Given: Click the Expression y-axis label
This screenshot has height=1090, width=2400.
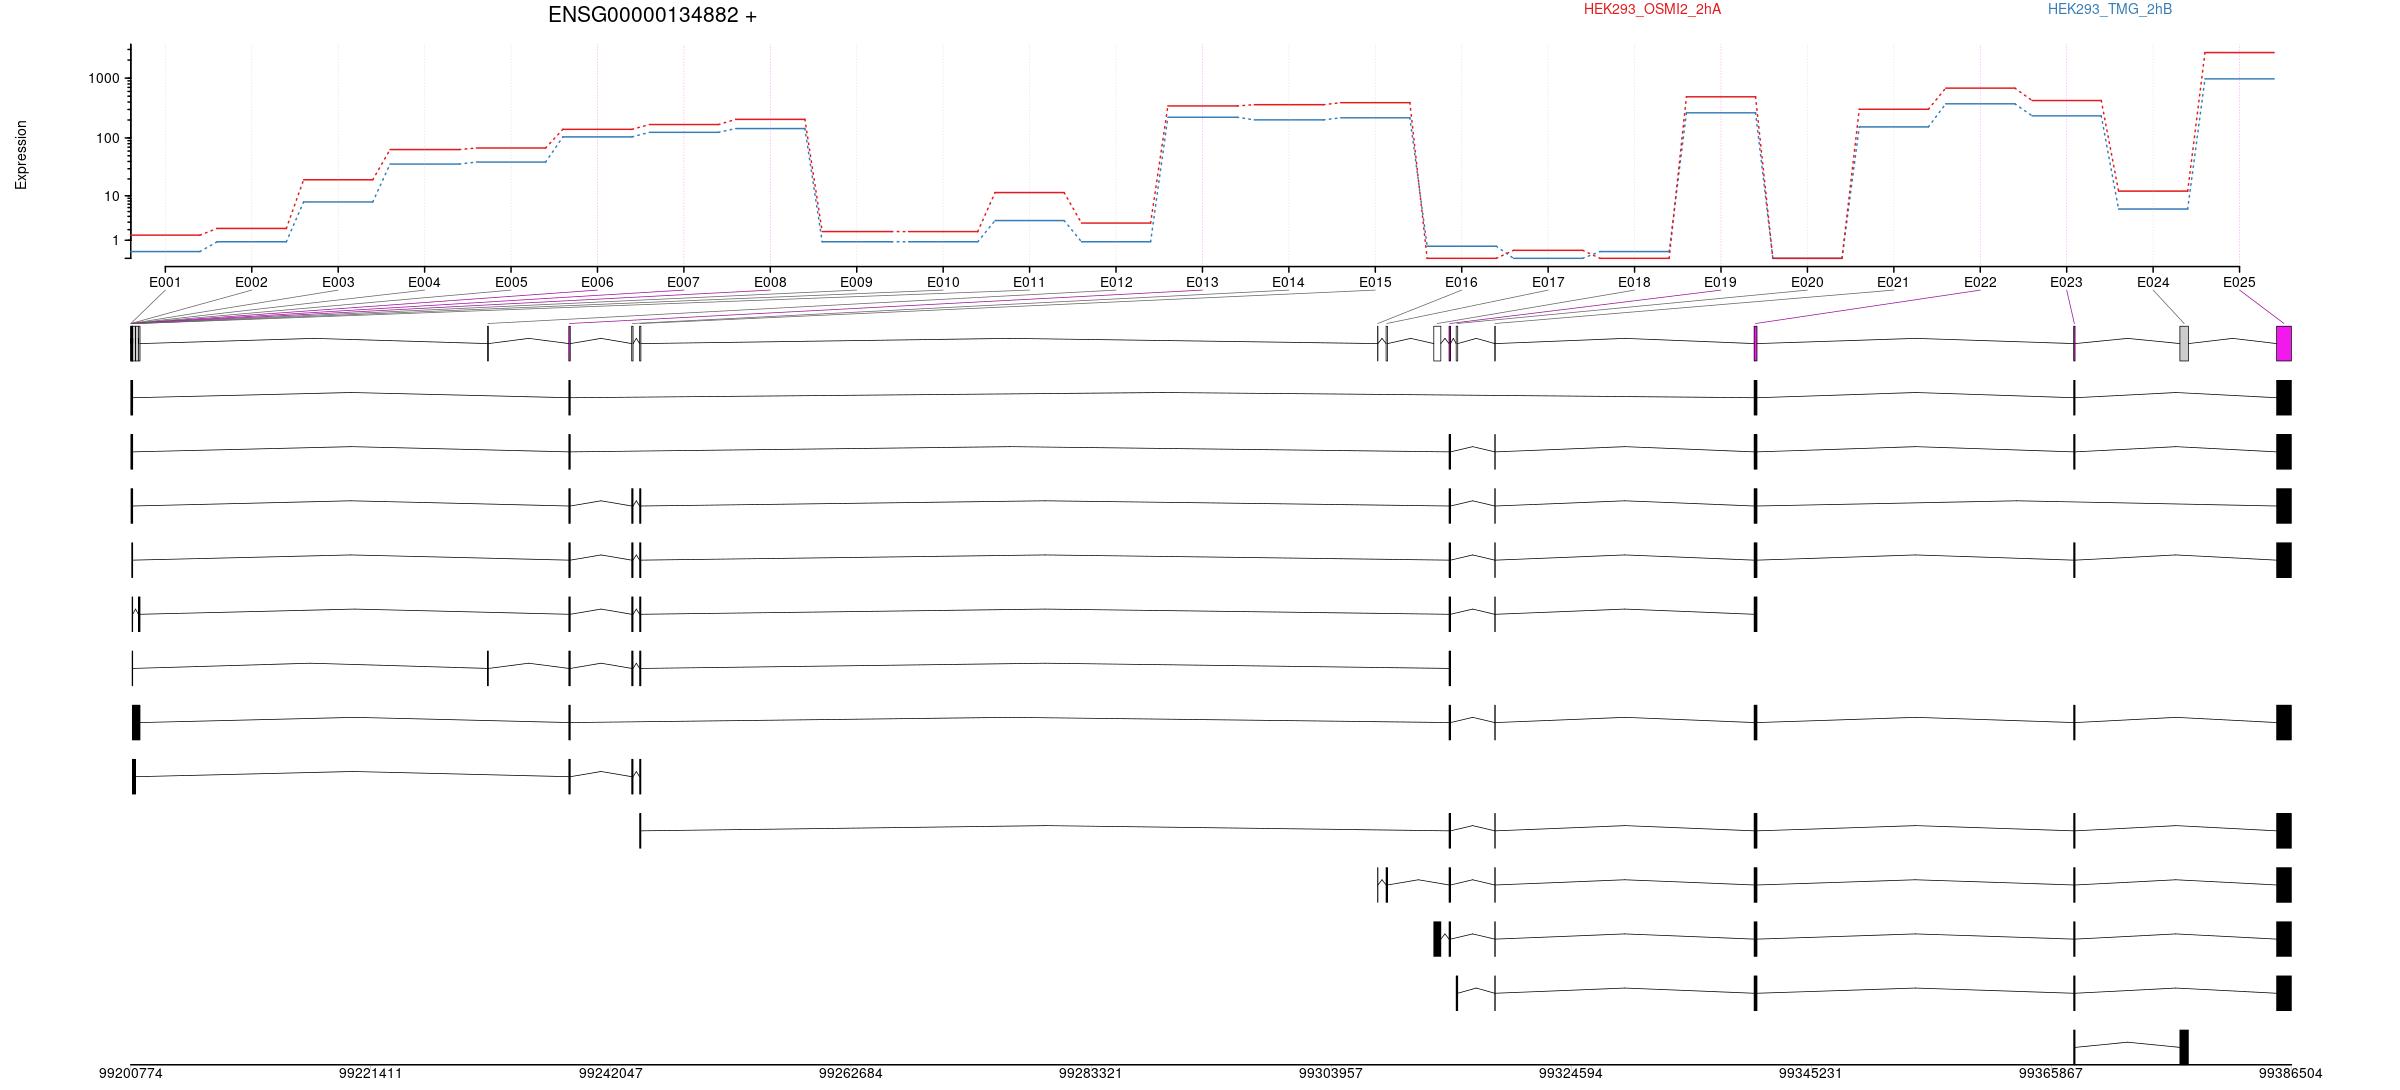Looking at the screenshot, I should [21, 155].
